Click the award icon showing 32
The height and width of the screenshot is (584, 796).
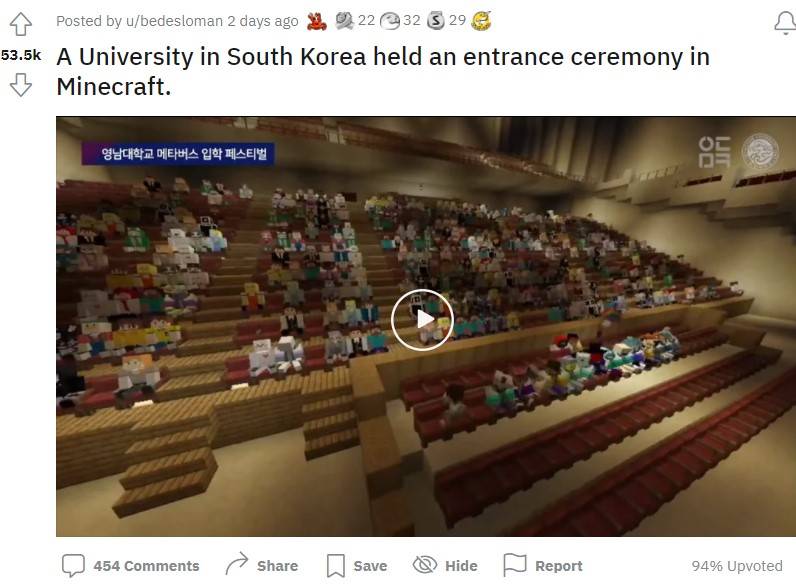point(390,21)
